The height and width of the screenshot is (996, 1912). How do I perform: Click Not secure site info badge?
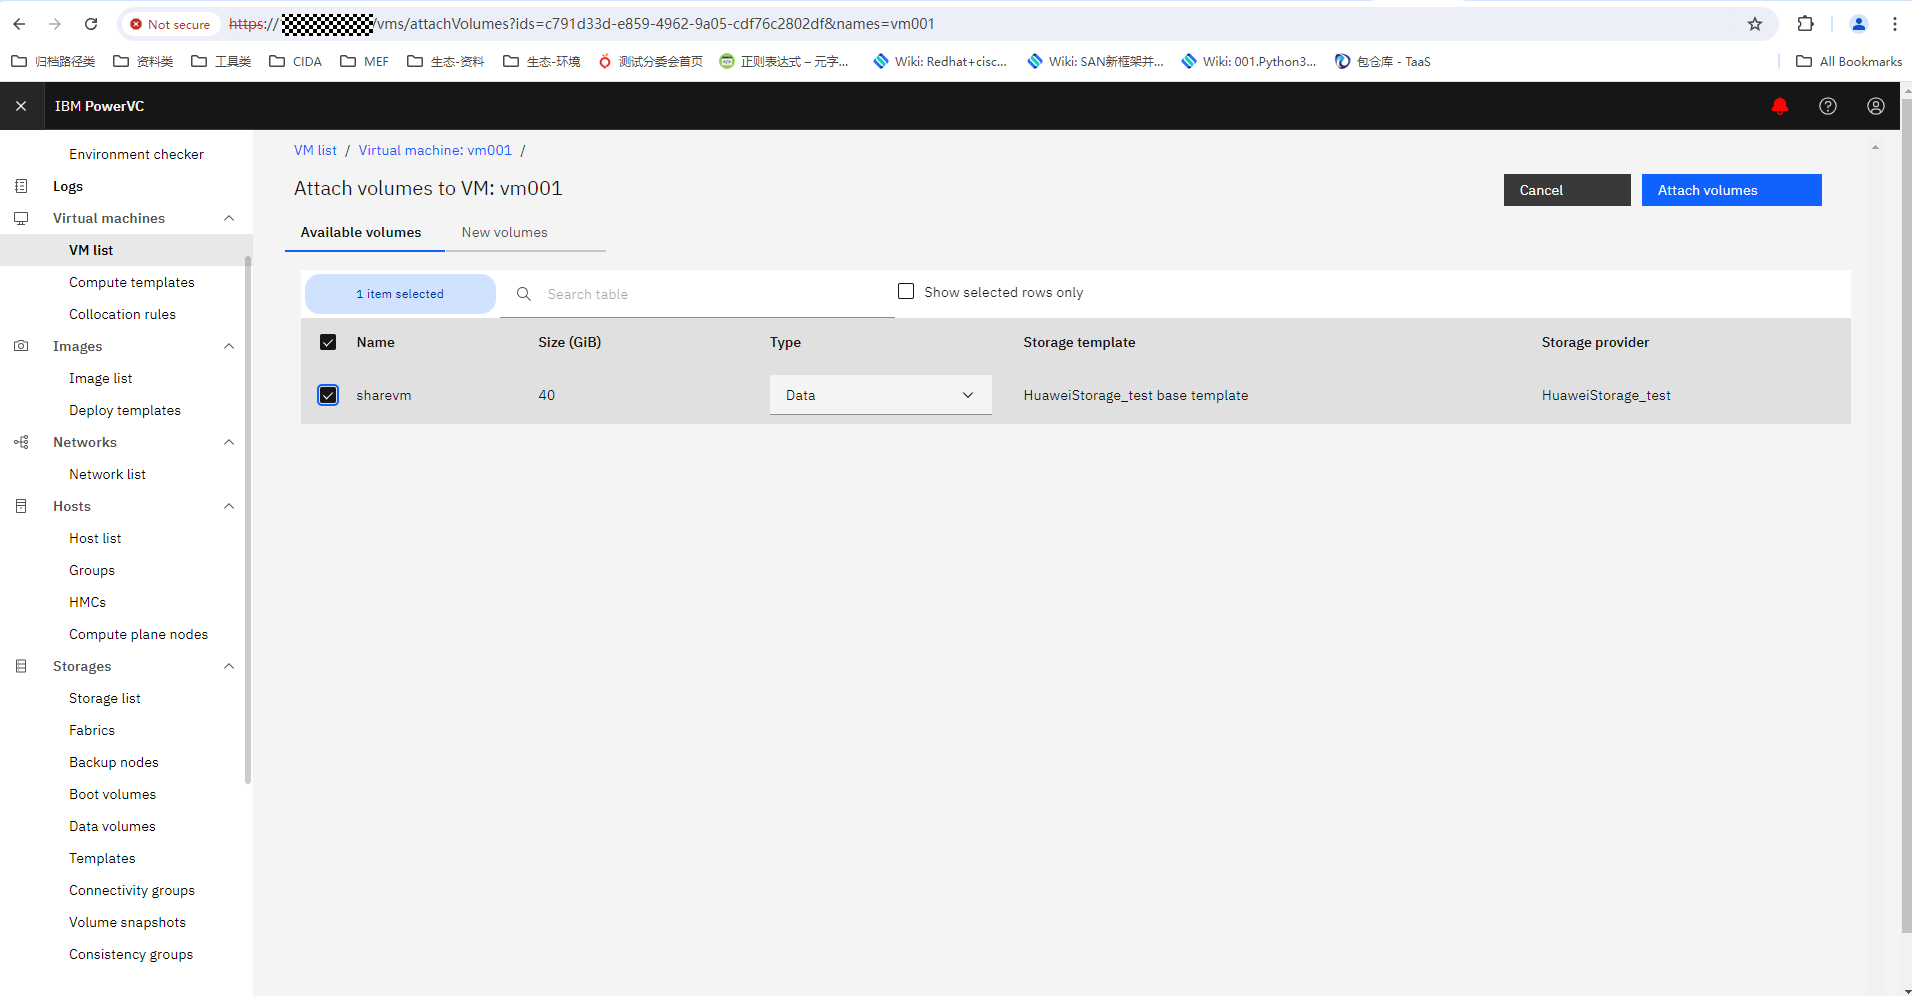pos(170,24)
